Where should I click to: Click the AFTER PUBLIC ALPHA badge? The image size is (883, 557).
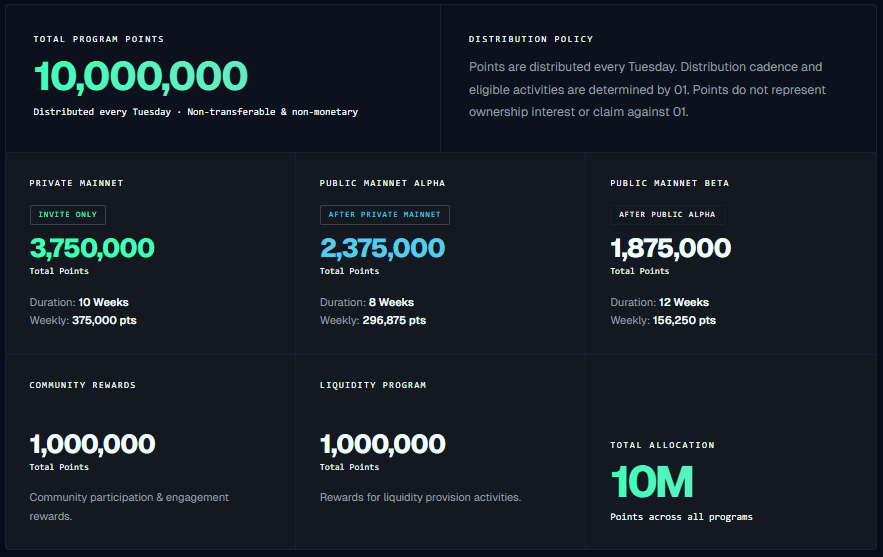coord(667,215)
